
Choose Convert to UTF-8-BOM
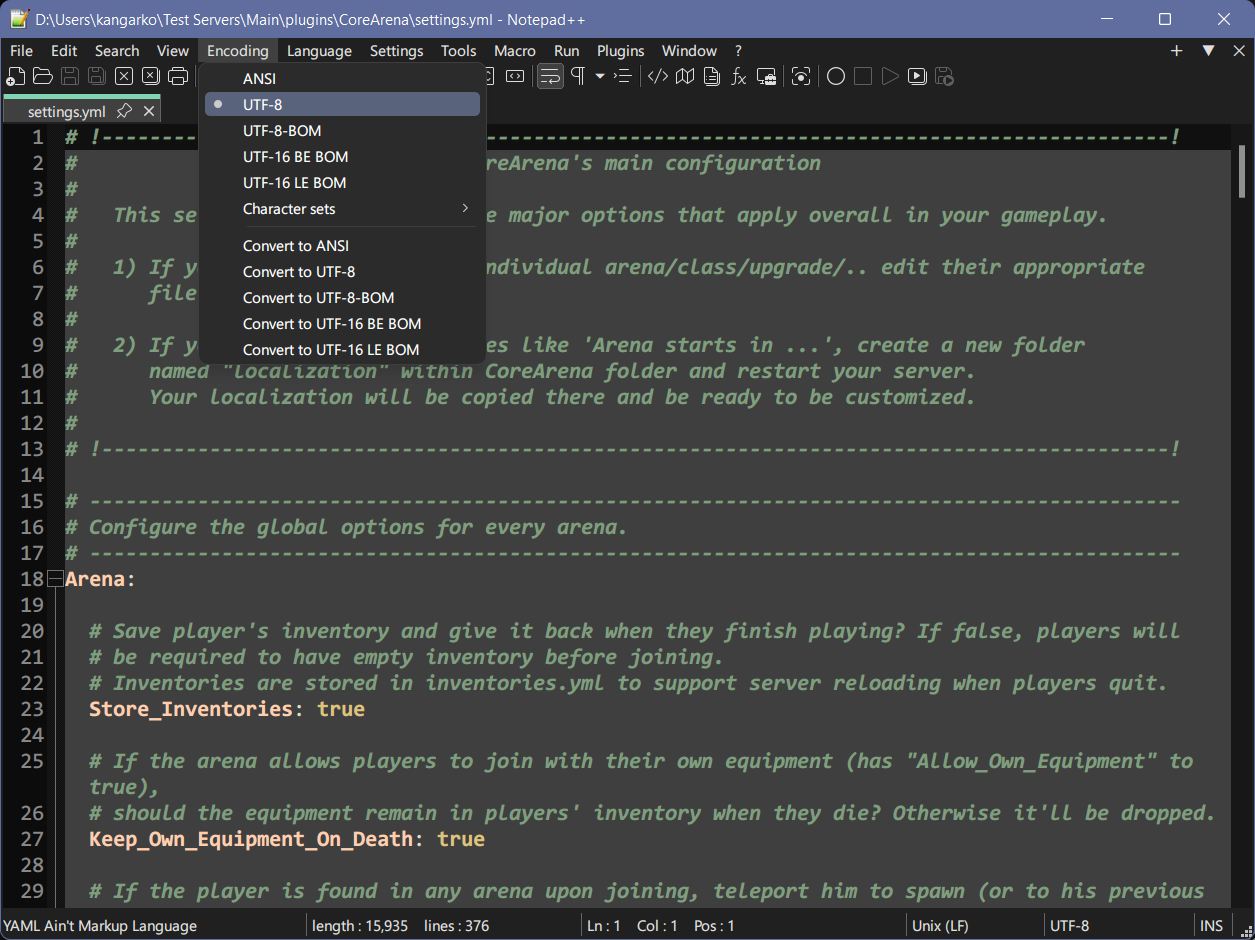tap(342, 297)
